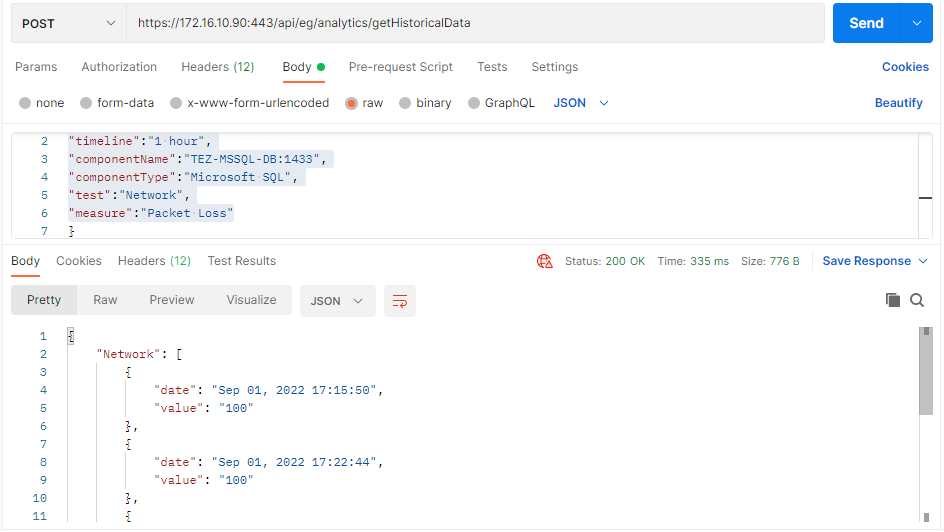This screenshot has width=944, height=532.
Task: Open the response JSON format dropdown
Action: point(337,301)
